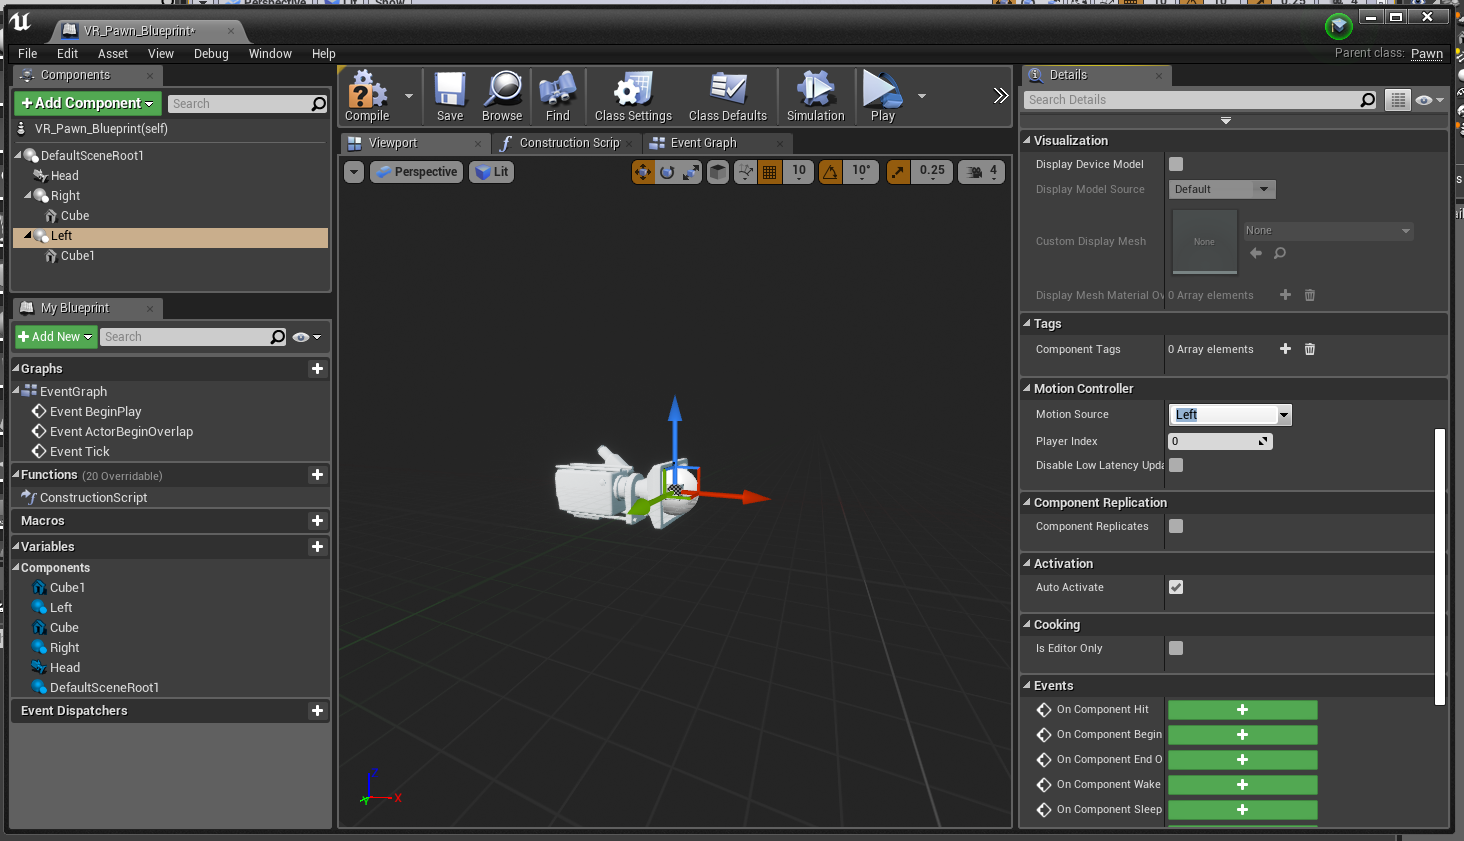This screenshot has width=1464, height=841.
Task: Set Player Index value field
Action: tap(1220, 441)
